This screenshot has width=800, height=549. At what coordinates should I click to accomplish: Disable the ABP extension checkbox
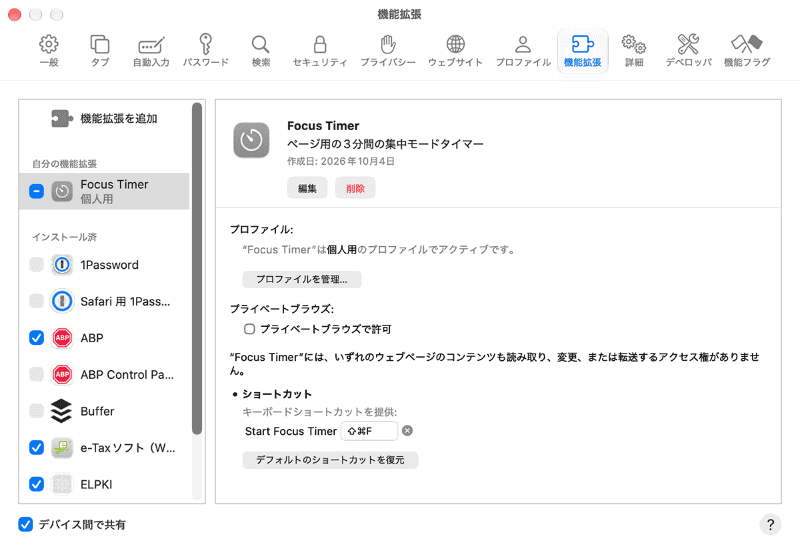click(36, 338)
